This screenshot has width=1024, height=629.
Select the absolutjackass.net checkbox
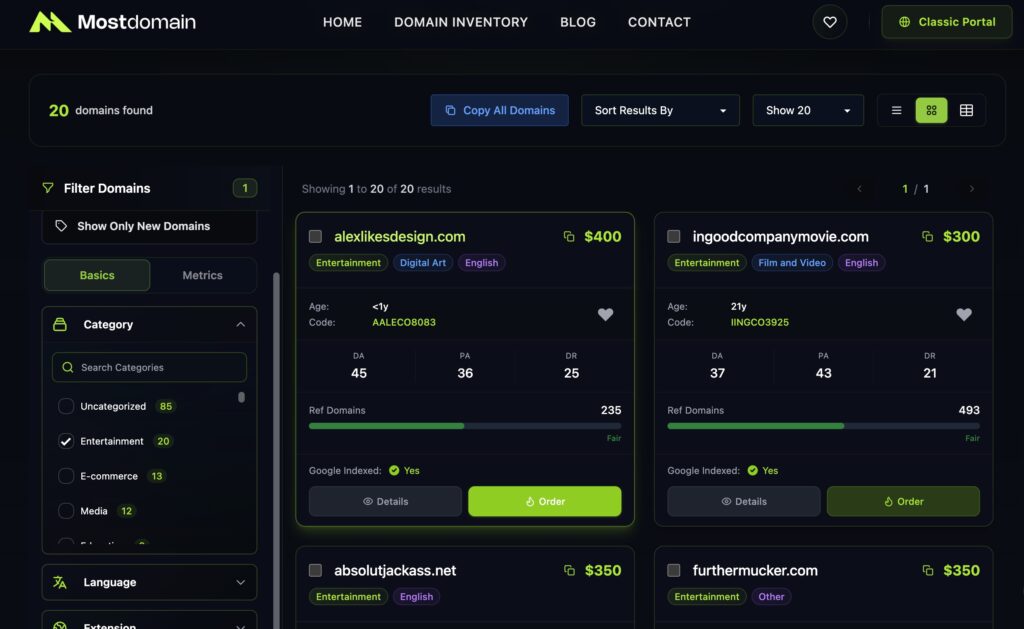(315, 570)
